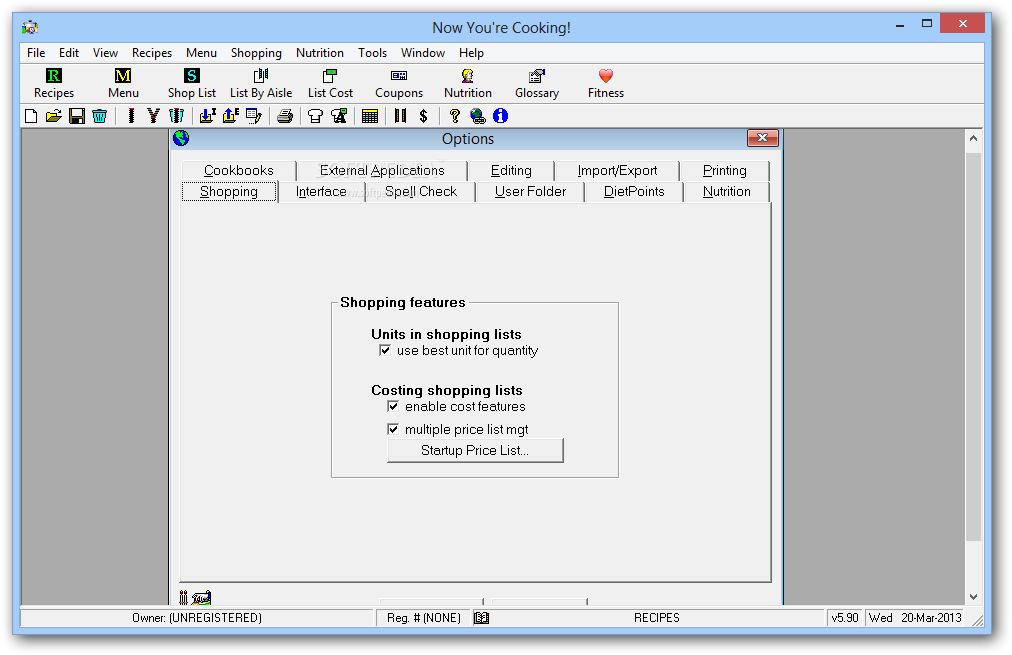Click the two standing books icon

pos(400,116)
